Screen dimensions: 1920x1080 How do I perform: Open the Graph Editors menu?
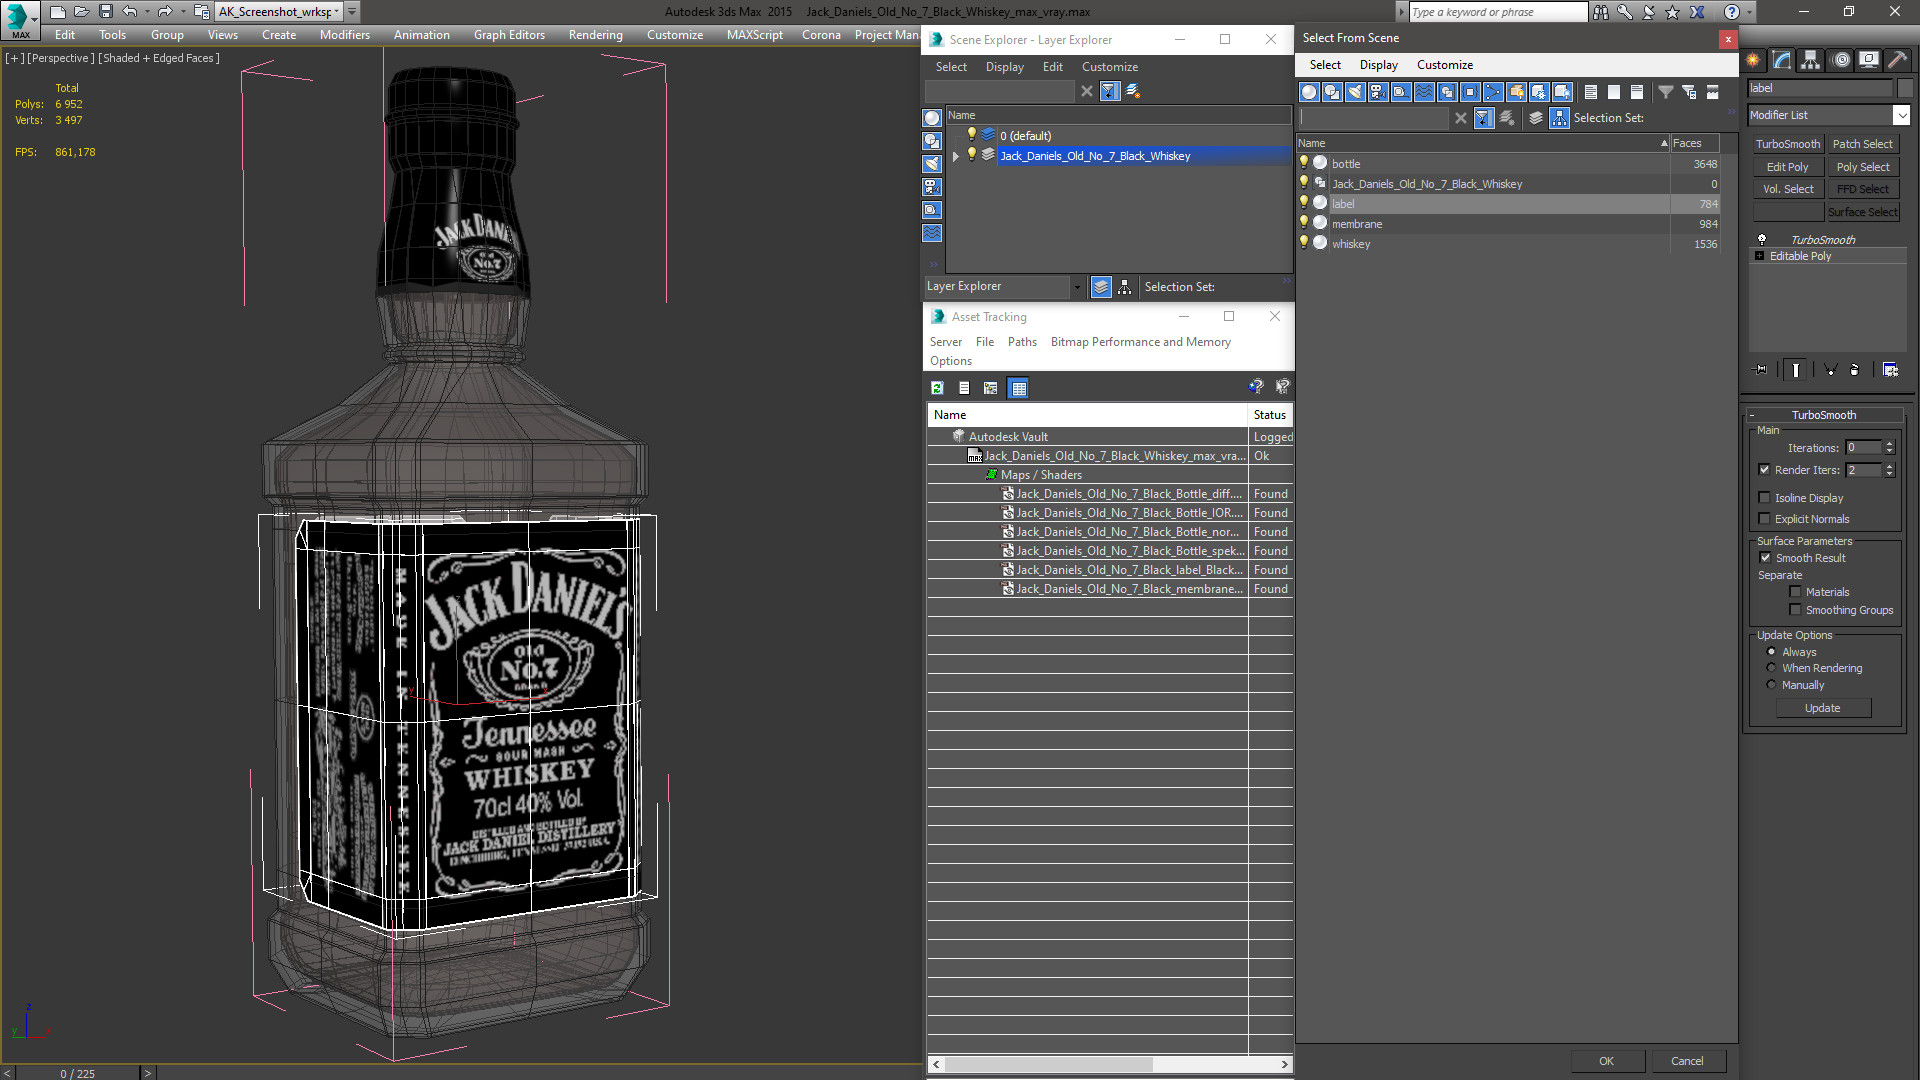pos(509,34)
